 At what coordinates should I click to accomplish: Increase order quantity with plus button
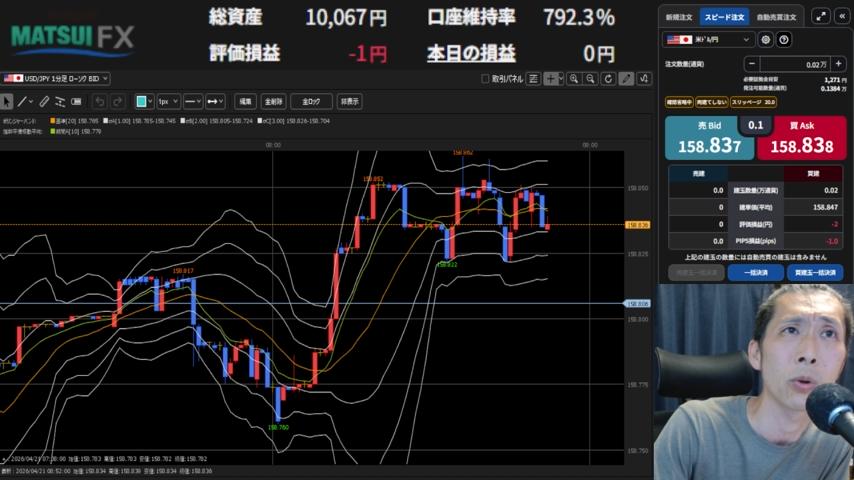pos(838,64)
